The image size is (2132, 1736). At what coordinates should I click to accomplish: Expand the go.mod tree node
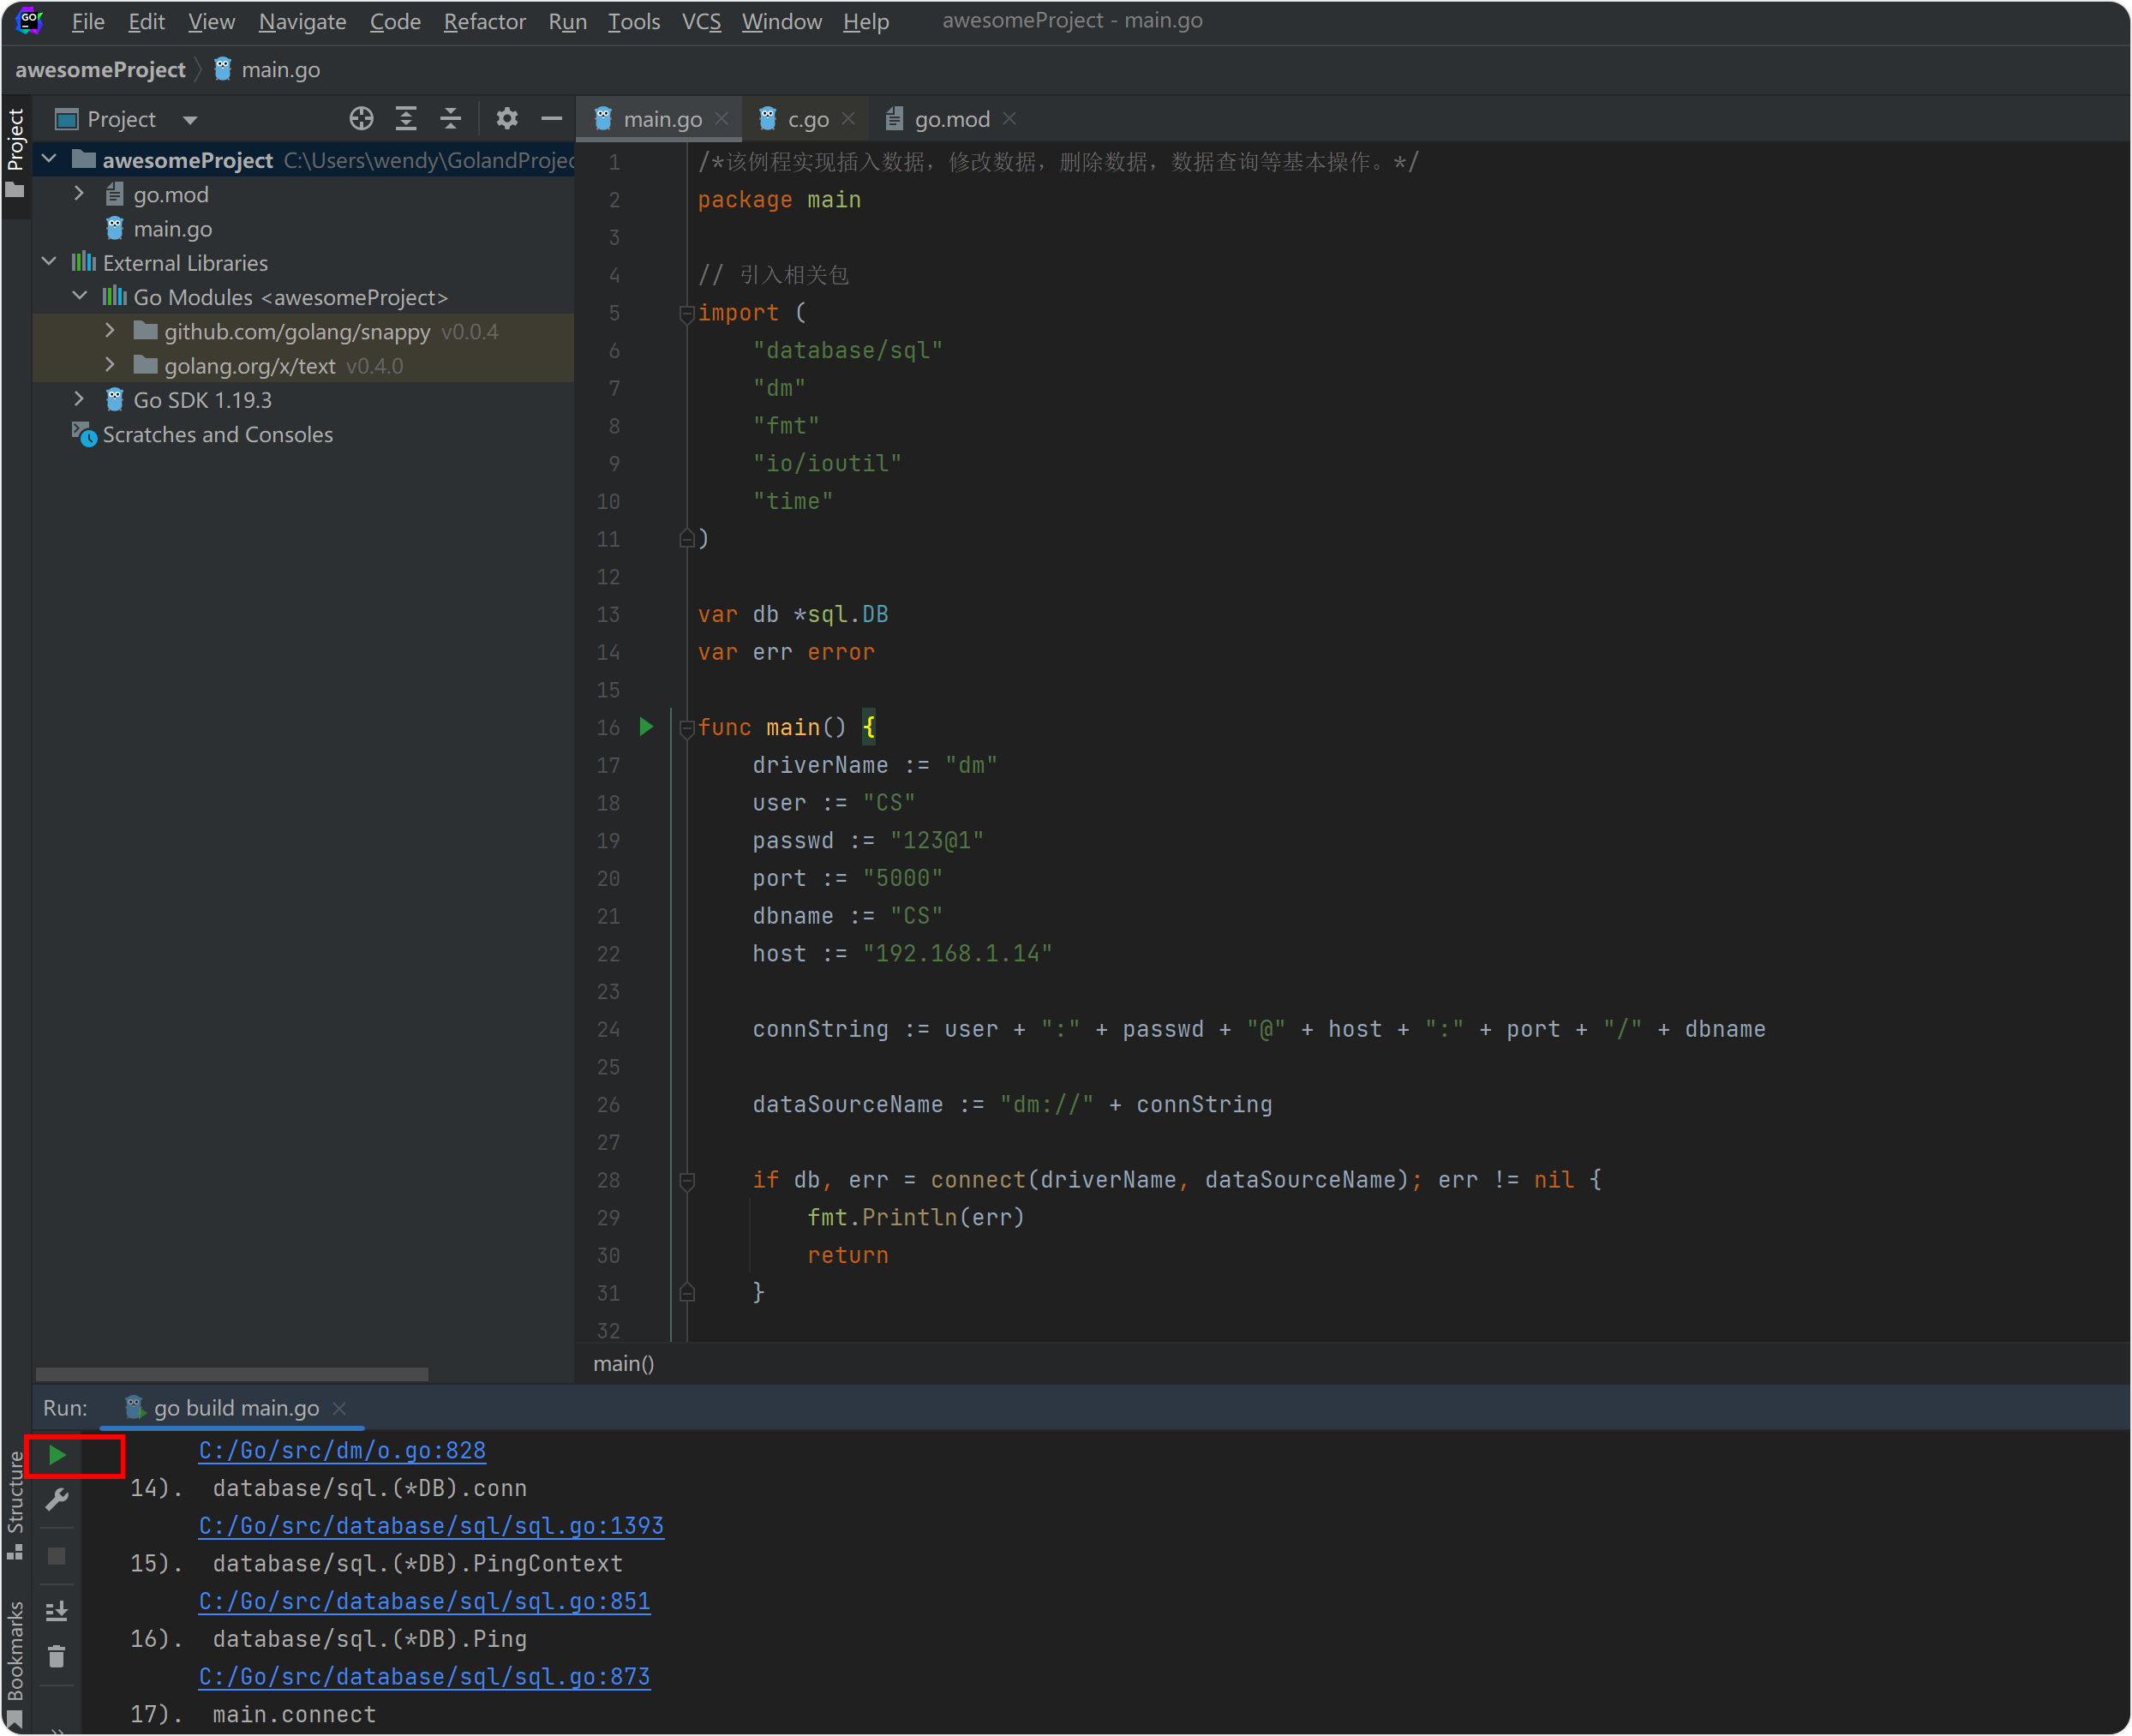pos(80,194)
